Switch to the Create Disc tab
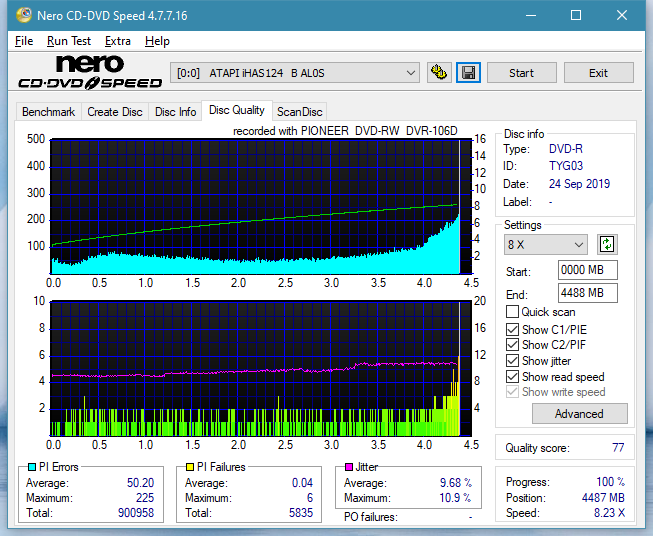 115,112
